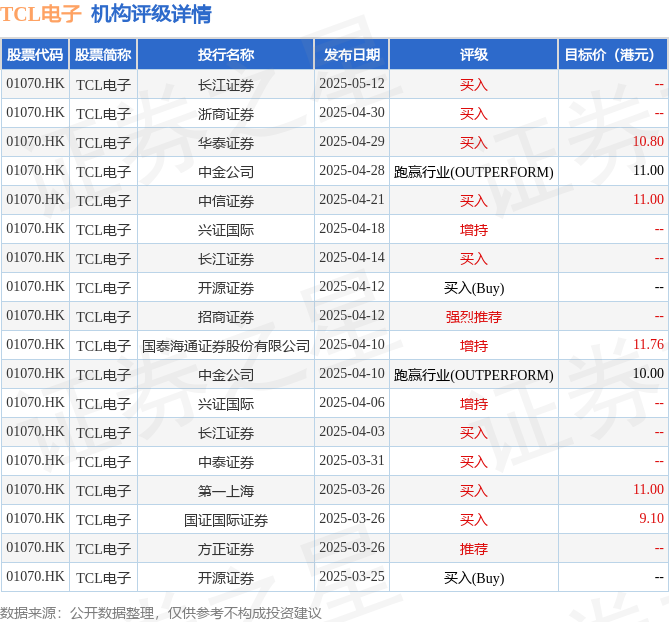Click the 发布日期 column header

[x=352, y=55]
